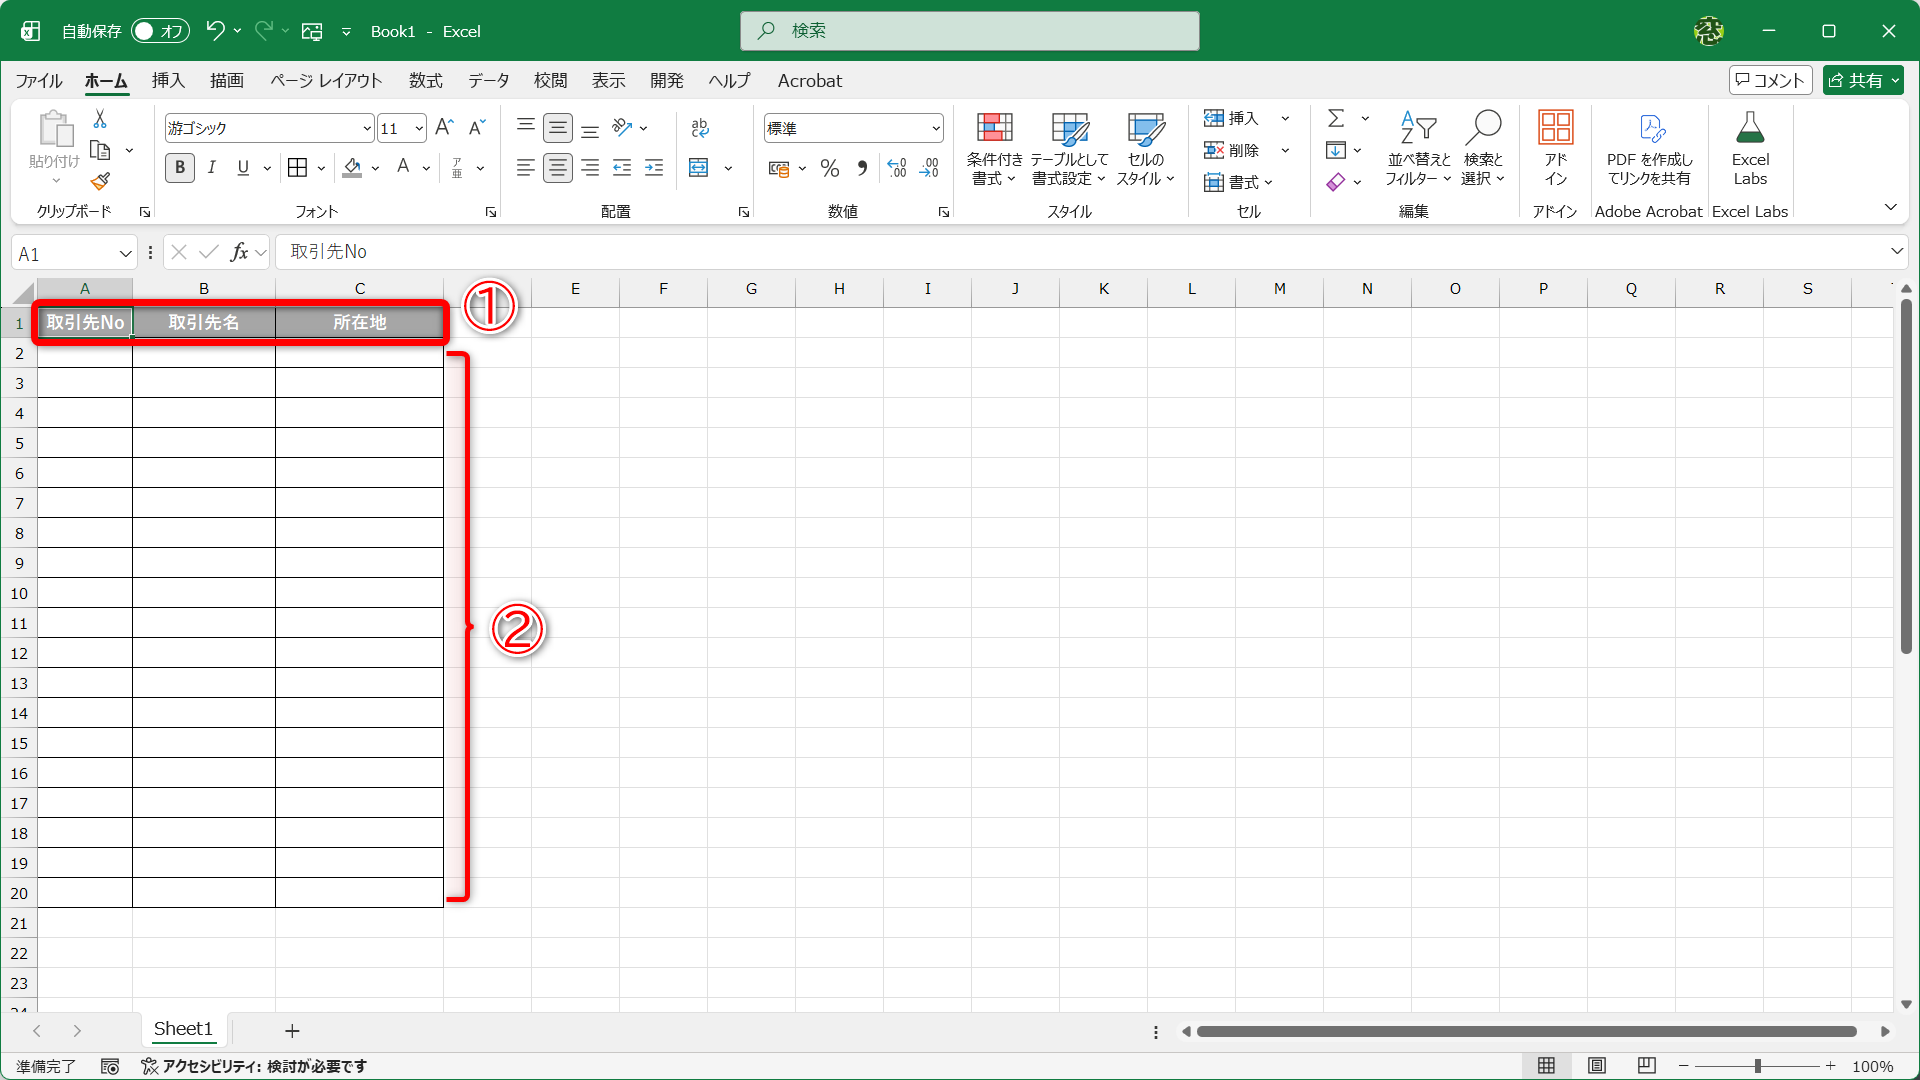Toggle Bold formatting button
The width and height of the screenshot is (1920, 1080).
180,168
